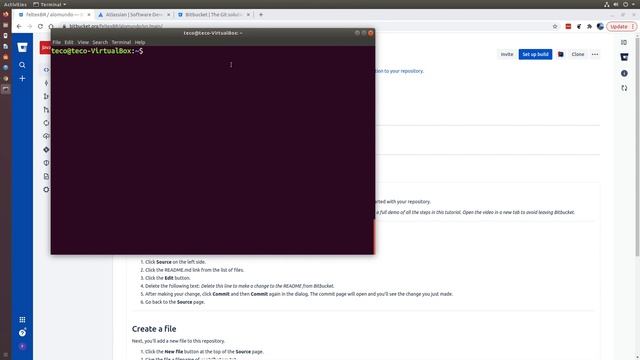This screenshot has width=640, height=360.
Task: Open the Chrome profile avatar
Action: [x=600, y=27]
